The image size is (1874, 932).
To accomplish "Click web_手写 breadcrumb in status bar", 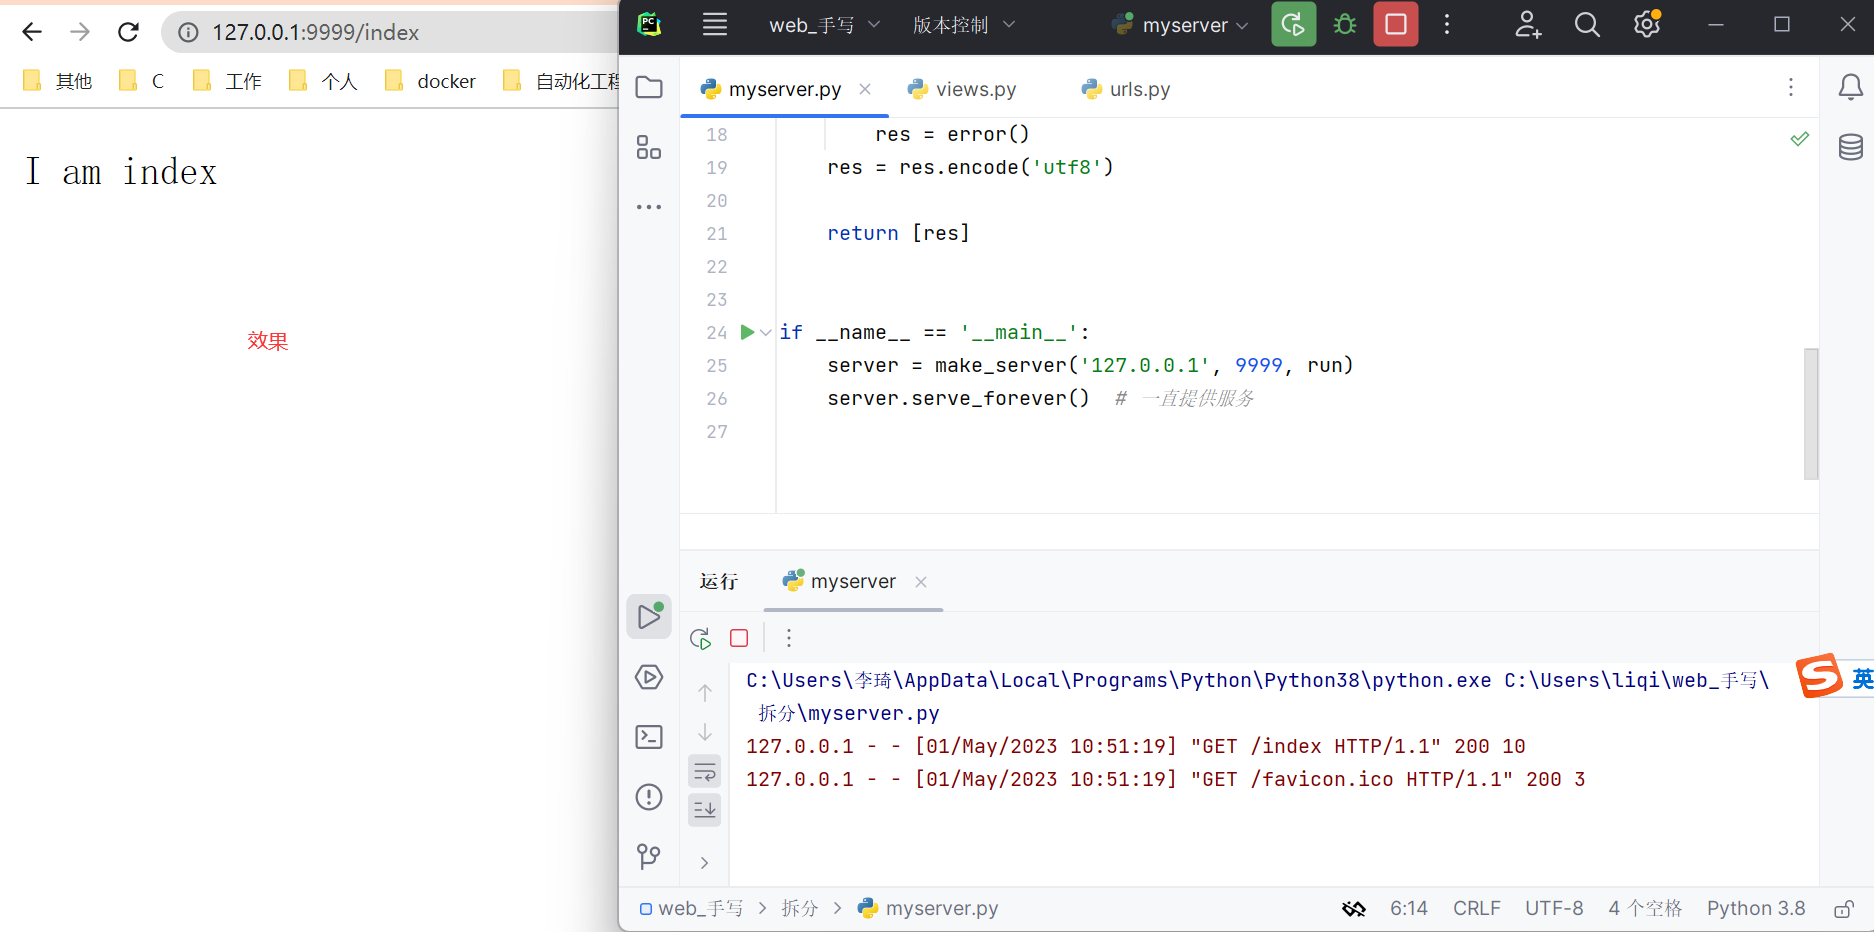I will [692, 908].
